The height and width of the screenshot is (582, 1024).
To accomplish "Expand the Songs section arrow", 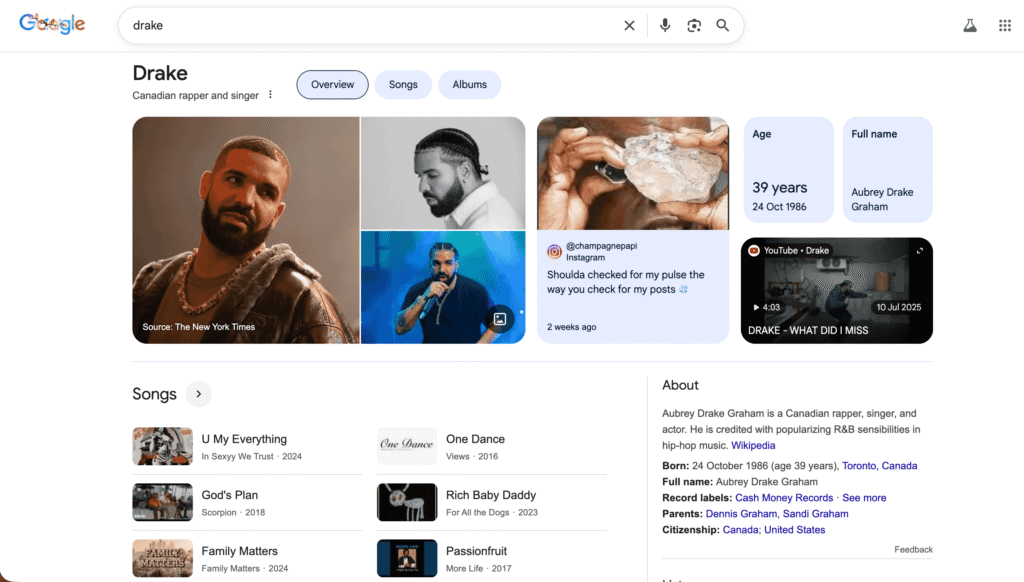I will [x=199, y=394].
